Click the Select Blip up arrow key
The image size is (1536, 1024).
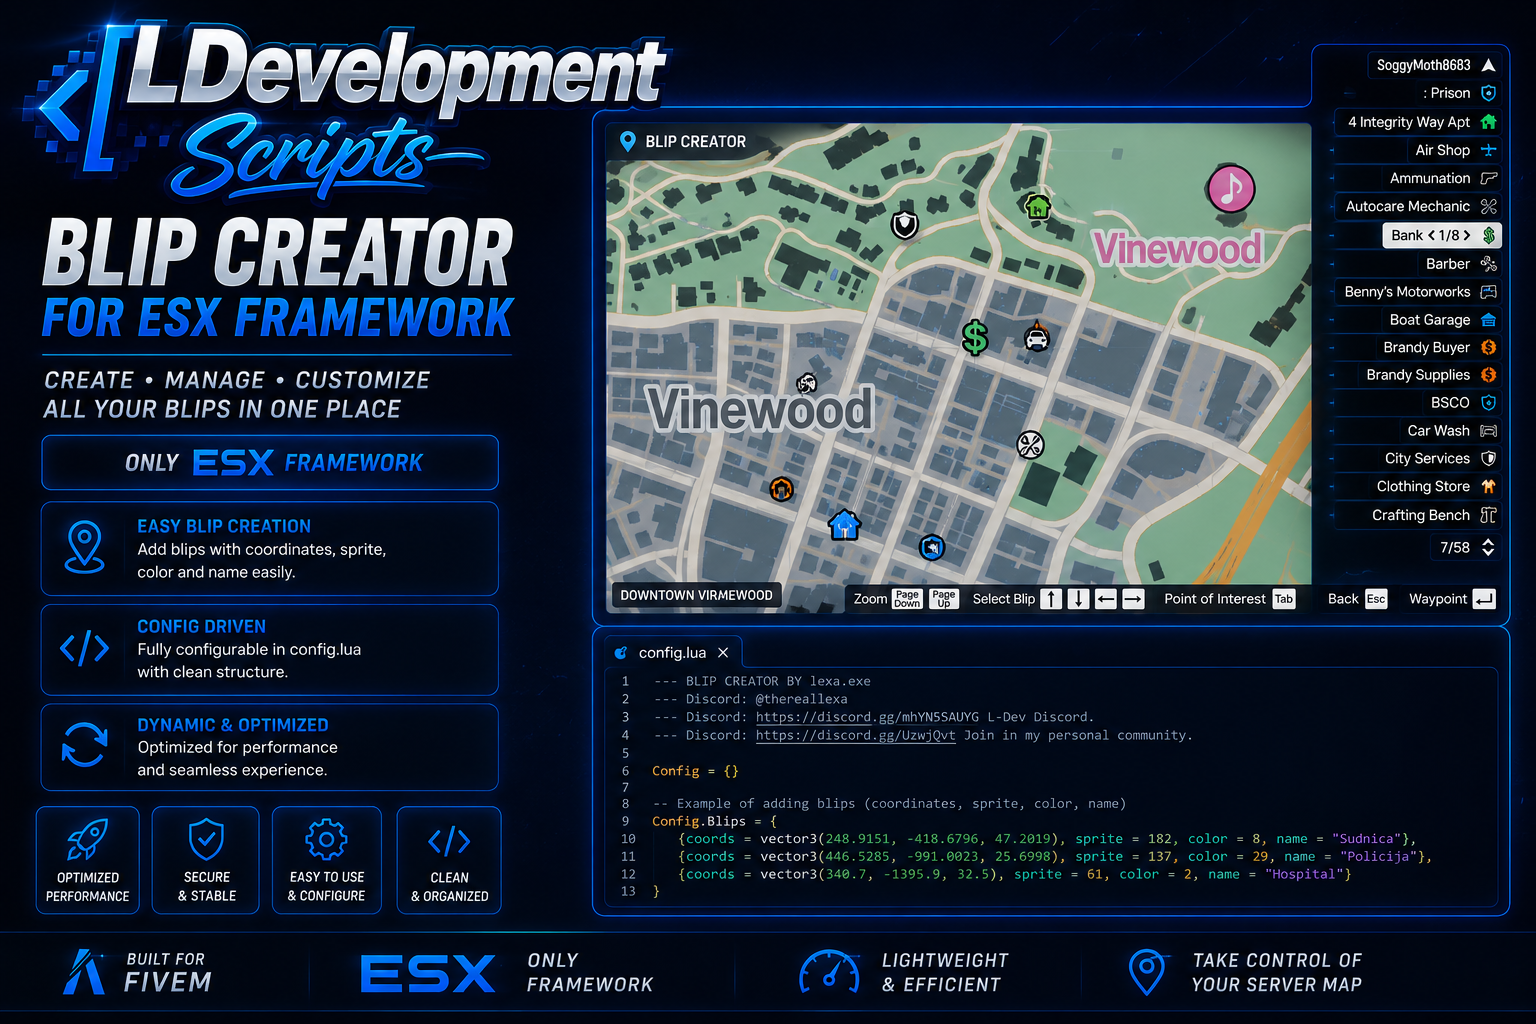point(1051,599)
